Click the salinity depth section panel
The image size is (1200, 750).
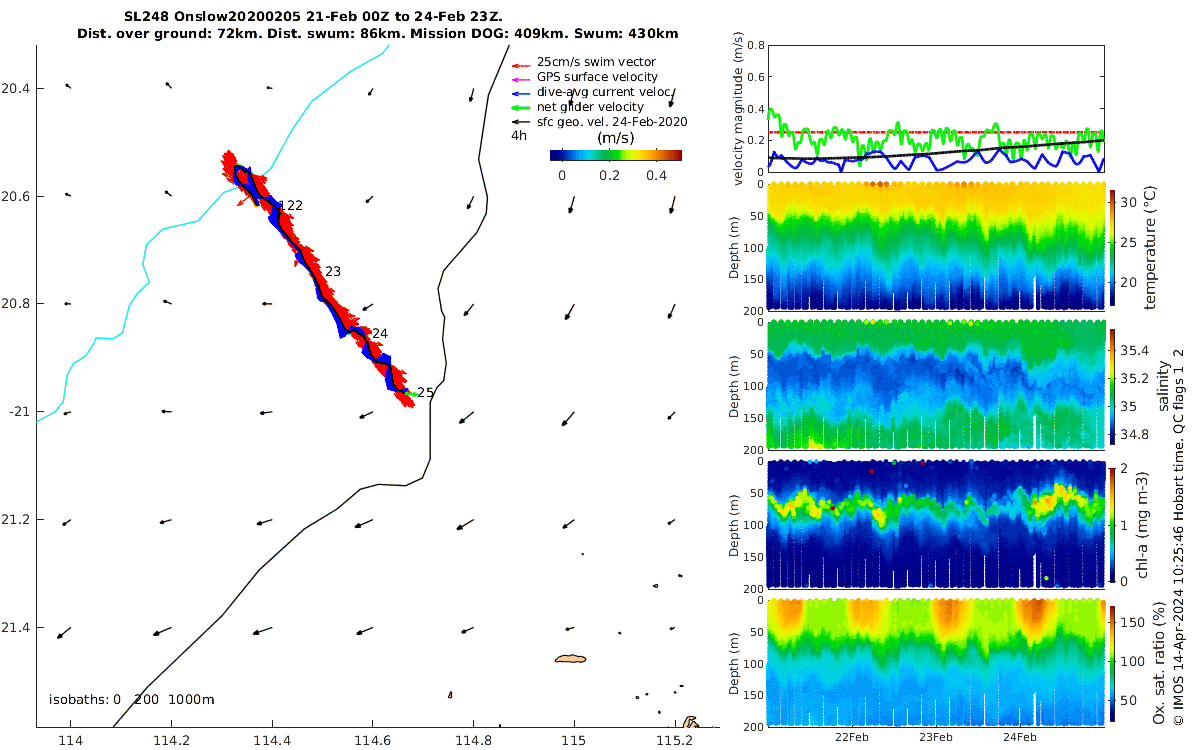[x=936, y=385]
